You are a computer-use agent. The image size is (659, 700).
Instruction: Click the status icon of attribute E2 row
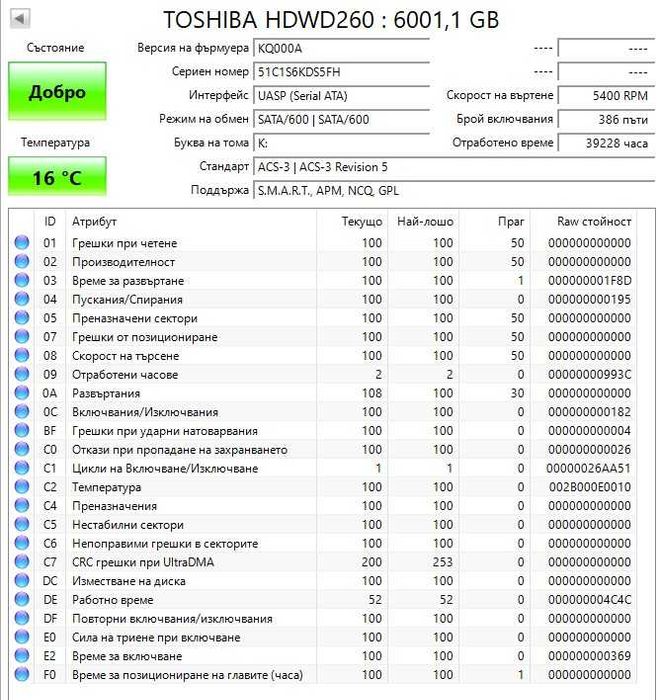pyautogui.click(x=21, y=655)
